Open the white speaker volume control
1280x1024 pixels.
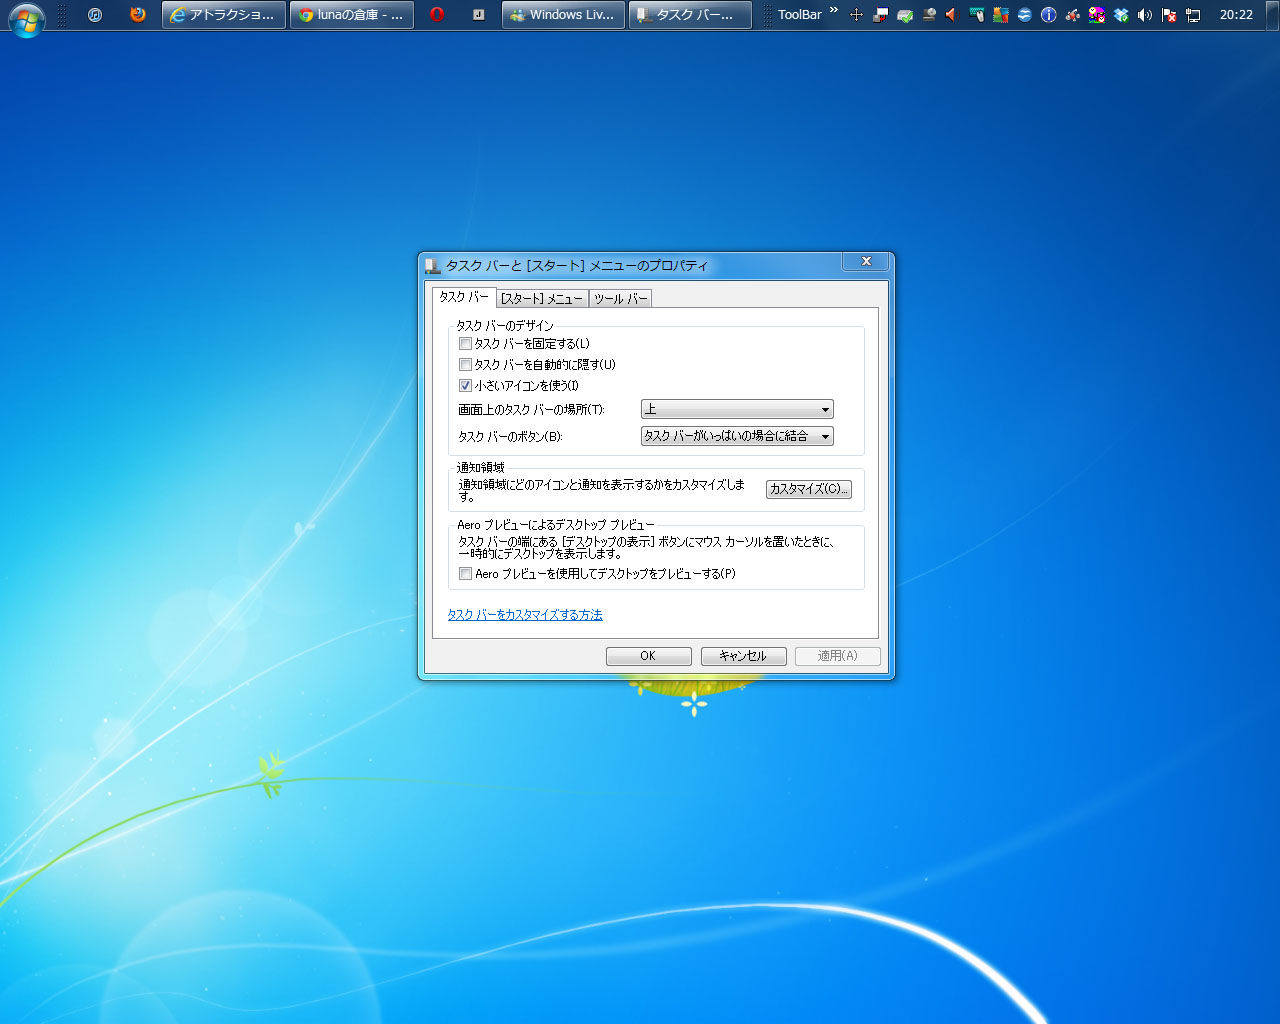pyautogui.click(x=1145, y=15)
